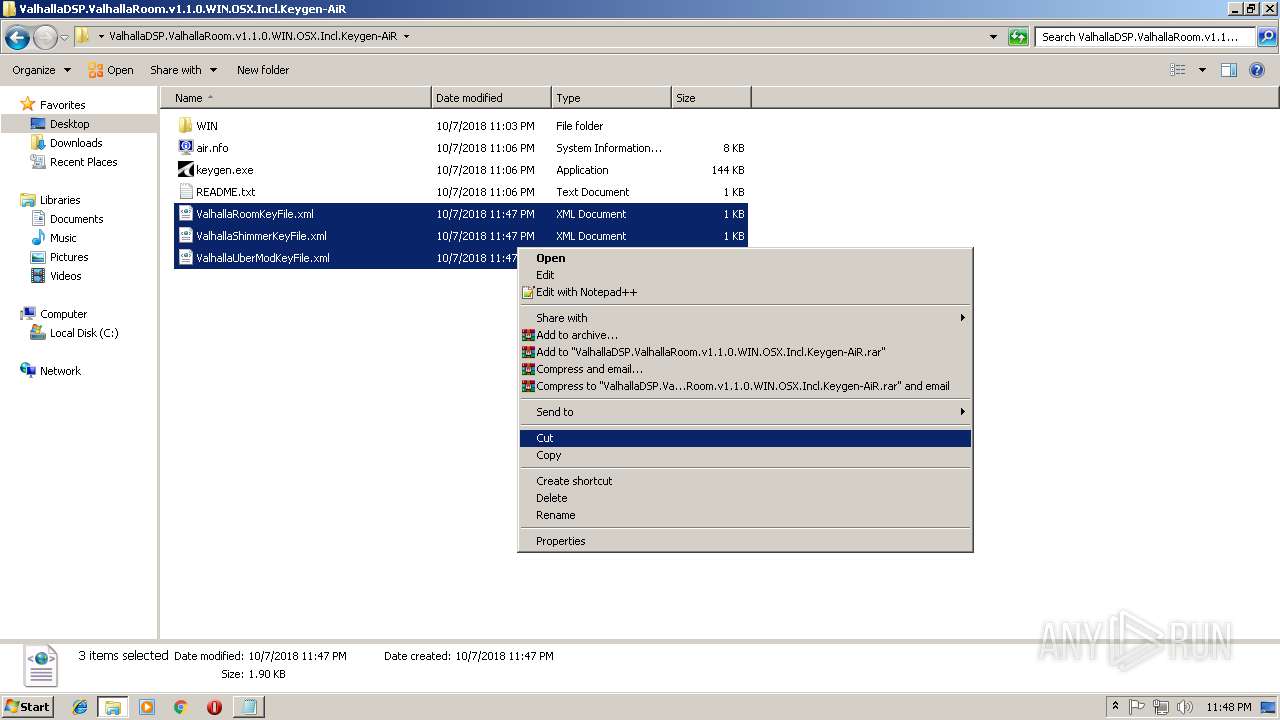
Task: Choose Rename in the context menu
Action: pos(745,515)
